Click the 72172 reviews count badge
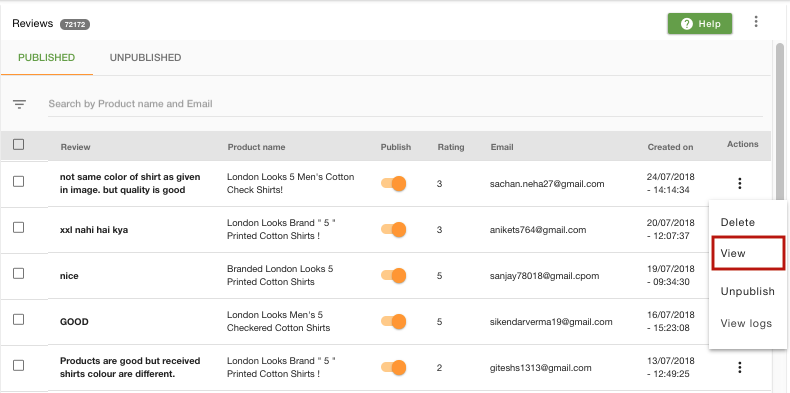The width and height of the screenshot is (790, 393). pos(75,24)
